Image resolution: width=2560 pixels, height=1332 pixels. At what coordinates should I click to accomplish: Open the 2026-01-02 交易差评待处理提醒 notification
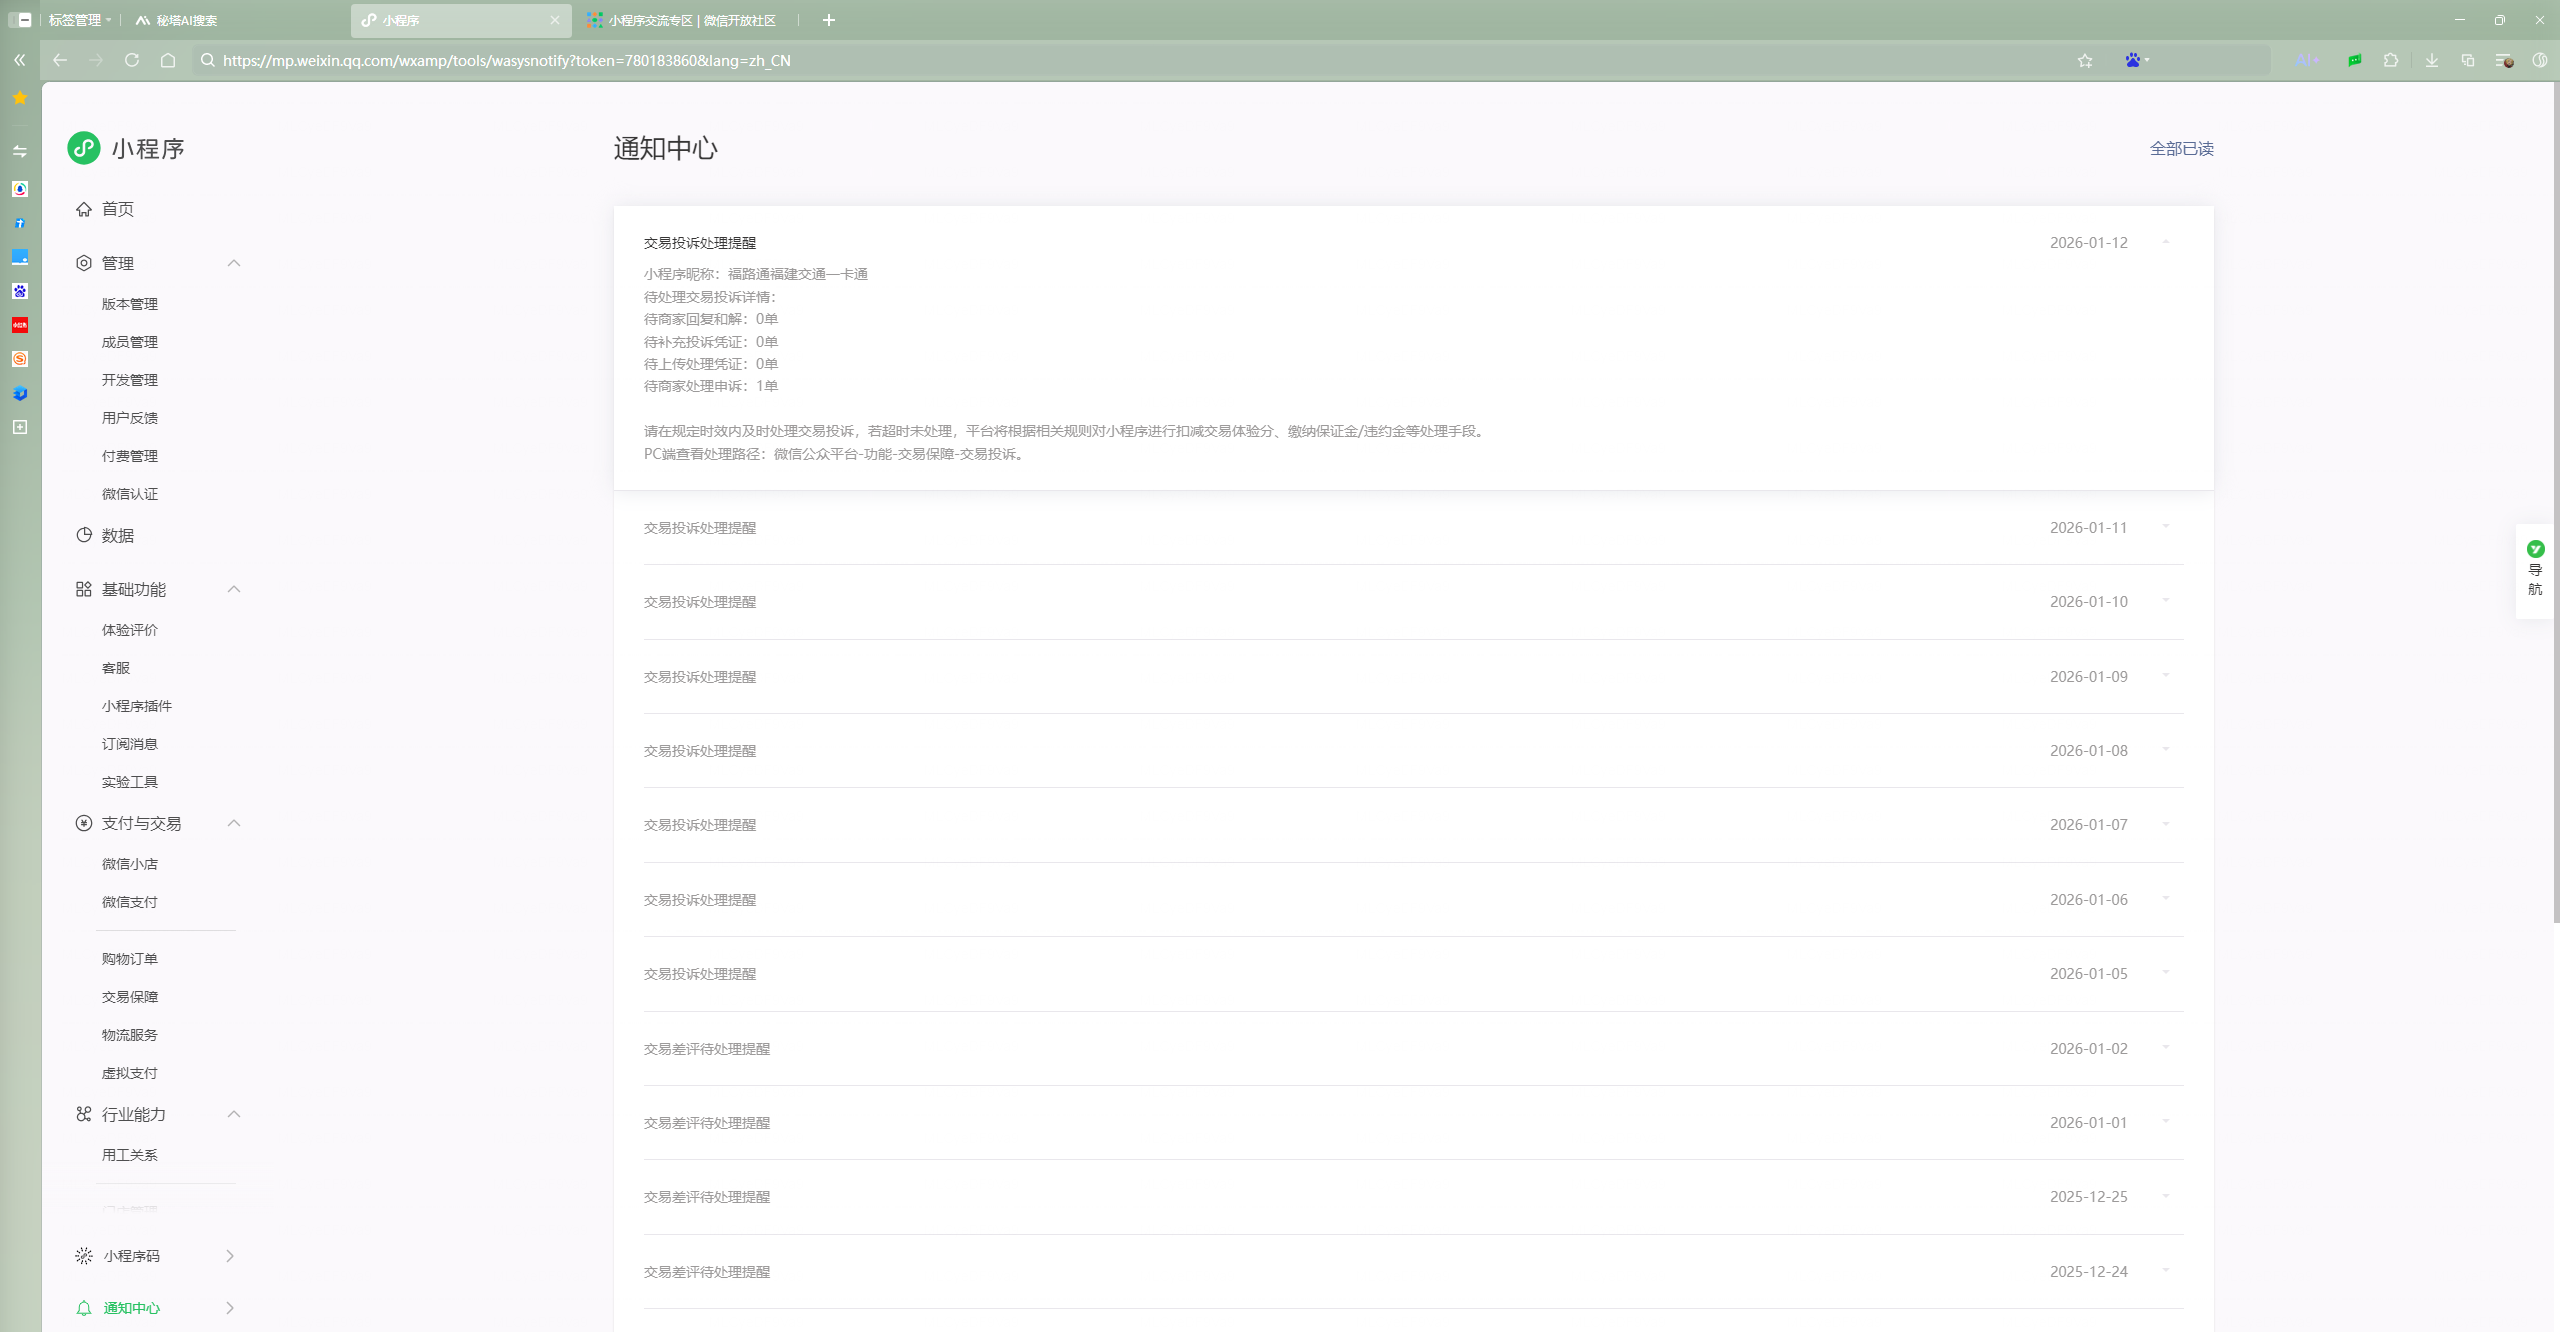pos(707,1049)
